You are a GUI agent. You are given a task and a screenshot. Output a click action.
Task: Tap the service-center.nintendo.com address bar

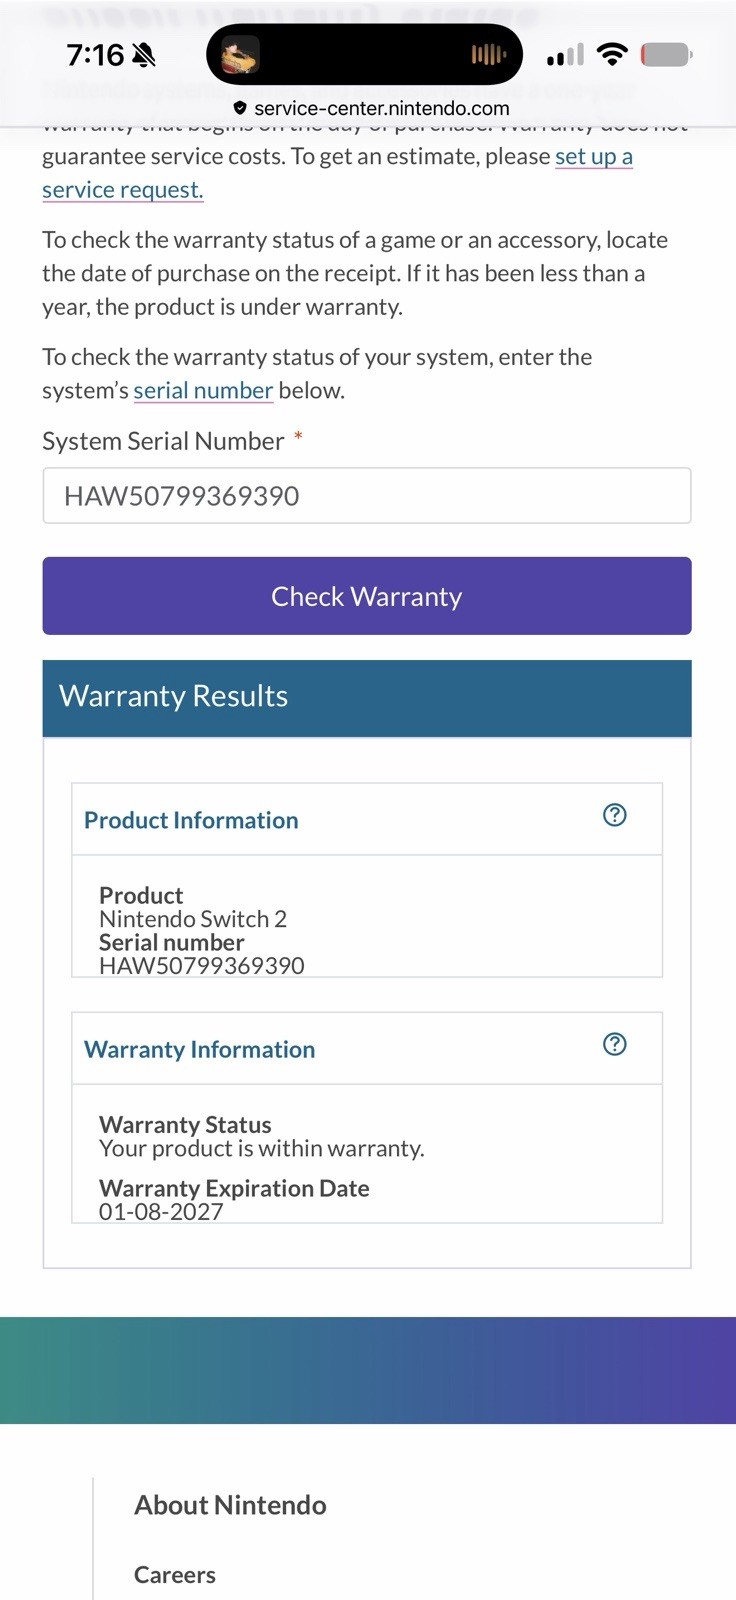click(371, 108)
